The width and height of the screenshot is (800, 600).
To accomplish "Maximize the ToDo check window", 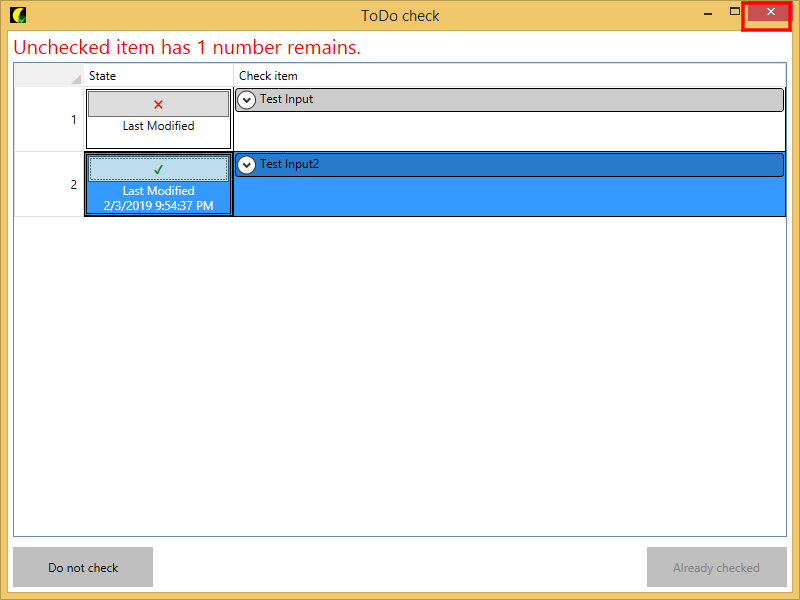I will [x=735, y=12].
